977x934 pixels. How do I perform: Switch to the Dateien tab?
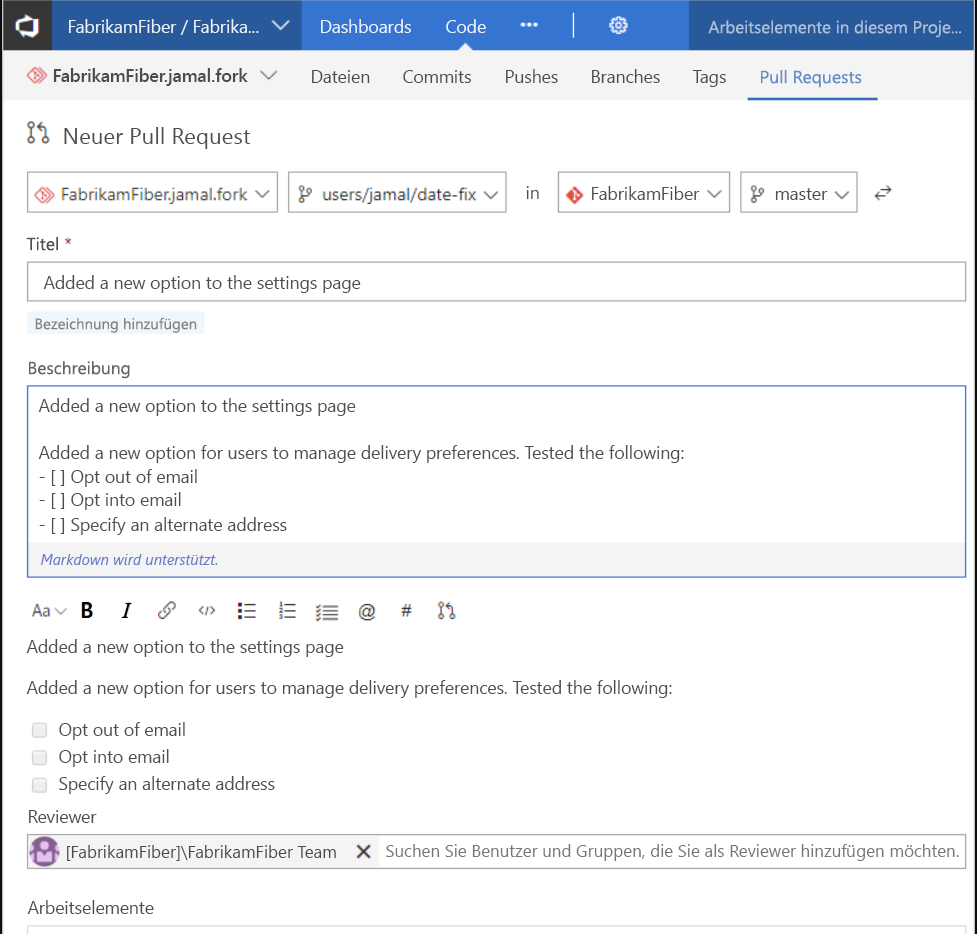[340, 77]
